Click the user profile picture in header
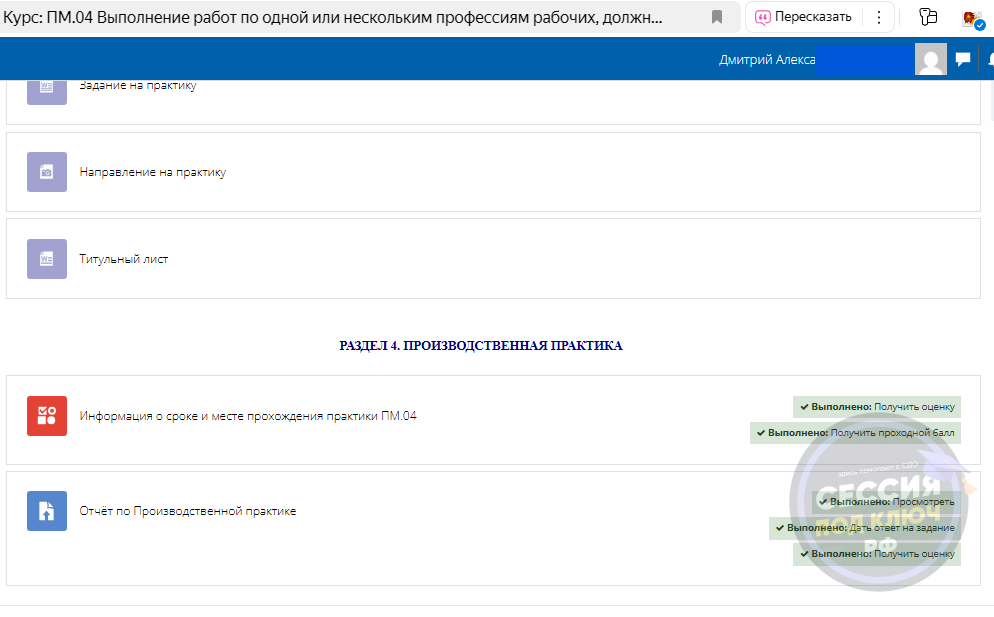Screen dimensions: 994x617 [930, 59]
